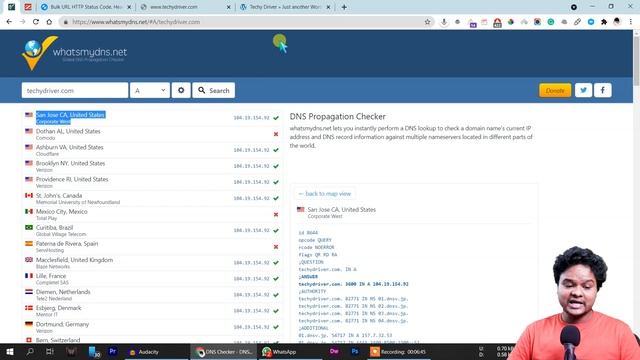Open the Windows Start menu

(10, 351)
